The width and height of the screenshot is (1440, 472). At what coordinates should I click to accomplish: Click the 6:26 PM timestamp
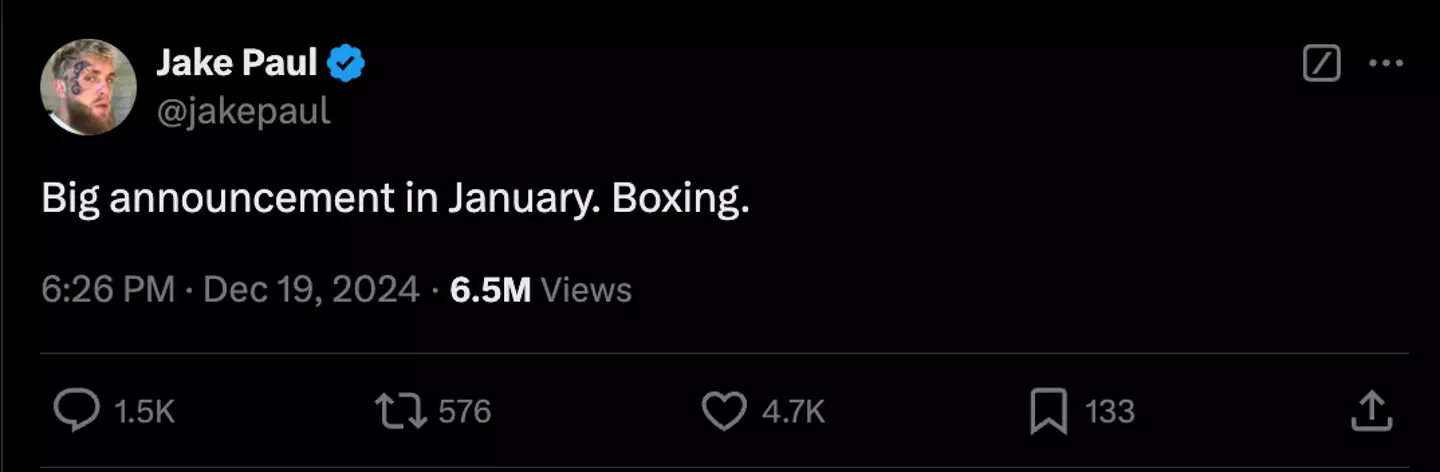pos(108,290)
